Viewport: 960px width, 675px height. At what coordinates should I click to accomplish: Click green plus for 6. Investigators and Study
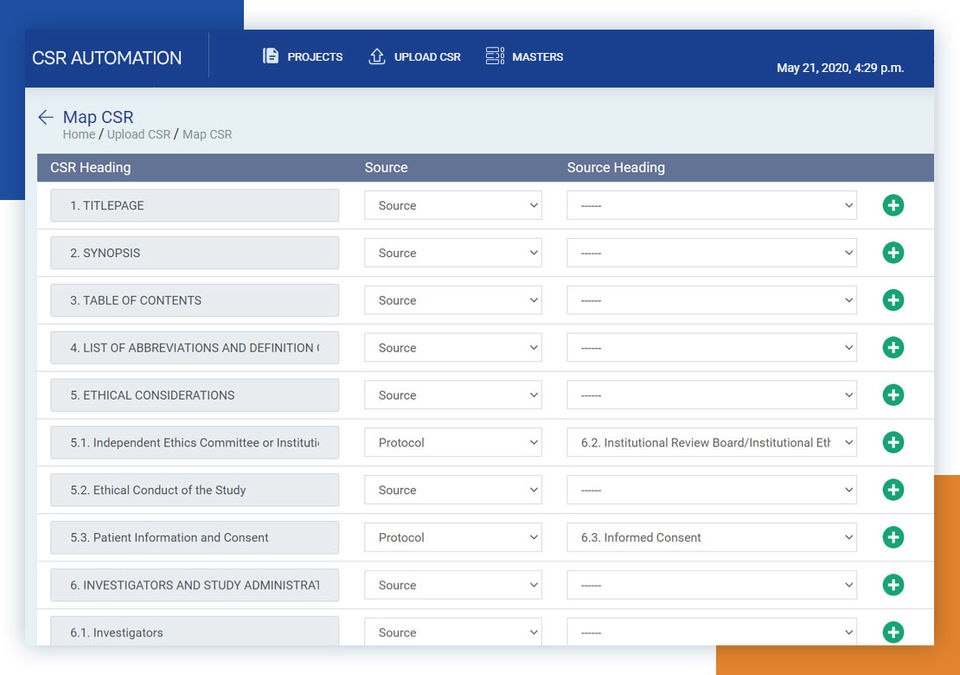(893, 585)
